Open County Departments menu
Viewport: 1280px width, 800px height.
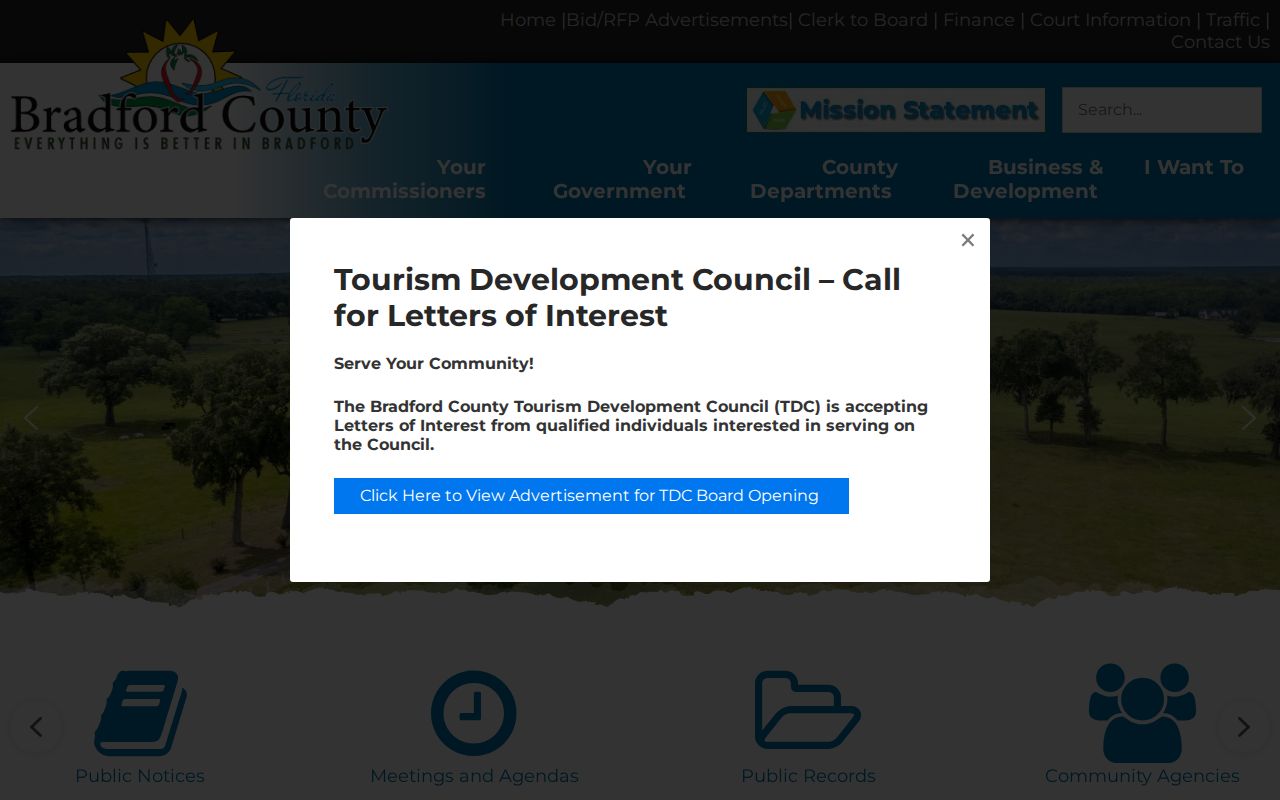tap(824, 179)
